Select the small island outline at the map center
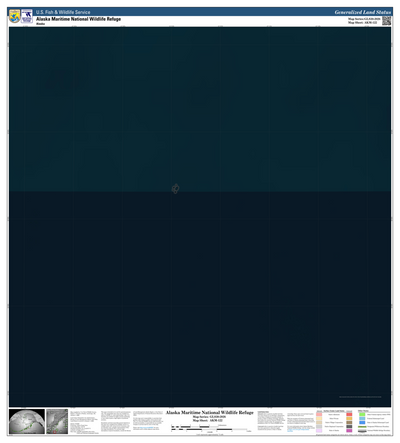 point(175,189)
